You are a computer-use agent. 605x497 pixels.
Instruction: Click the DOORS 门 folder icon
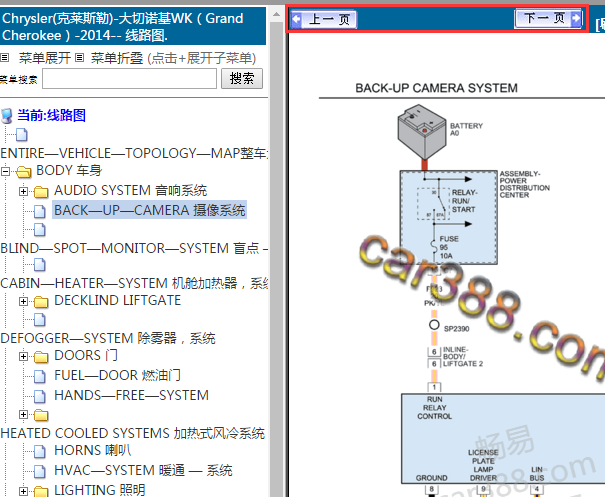point(41,357)
